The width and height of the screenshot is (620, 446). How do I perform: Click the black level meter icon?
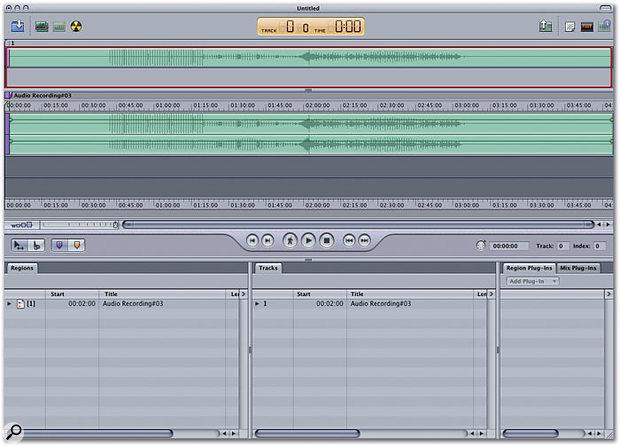pos(587,27)
